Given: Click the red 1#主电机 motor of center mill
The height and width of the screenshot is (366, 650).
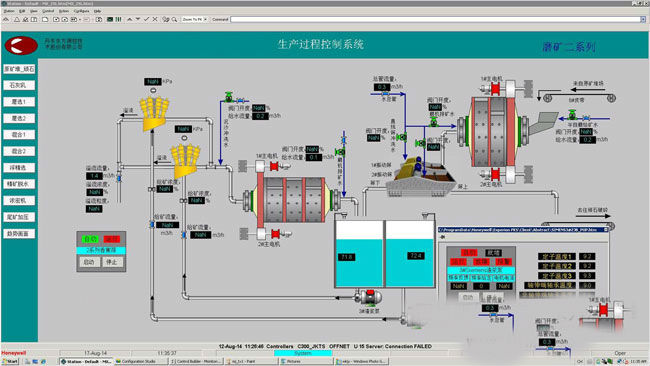Looking at the screenshot, I should tap(274, 167).
